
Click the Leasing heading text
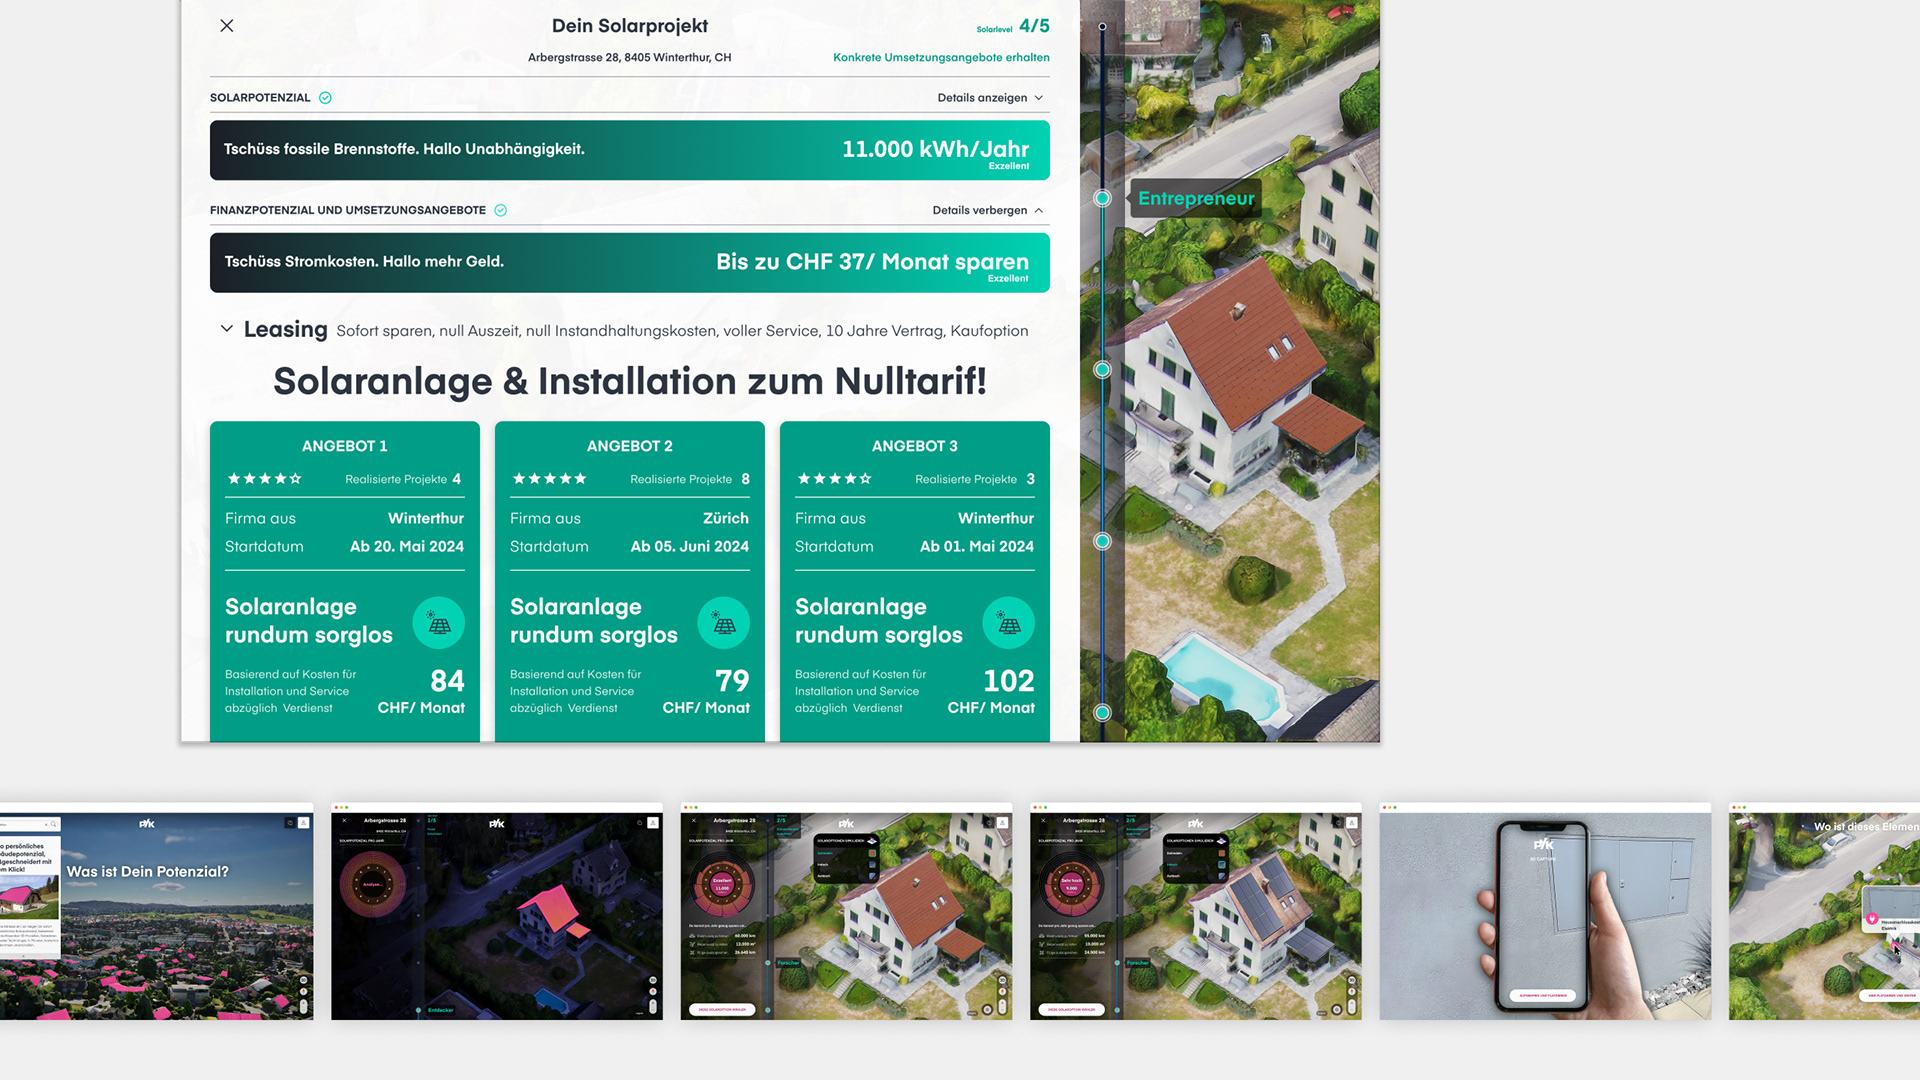(x=285, y=329)
